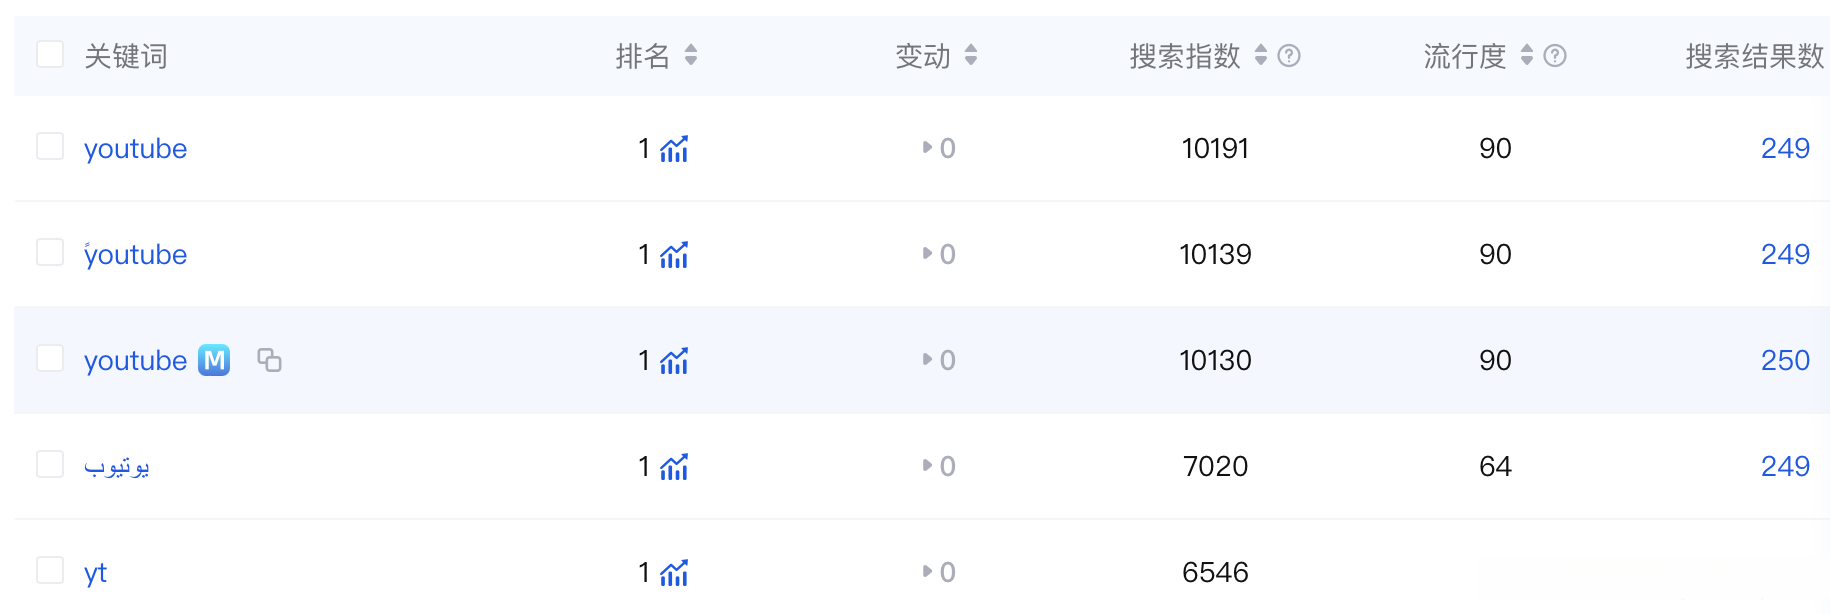1830x614 pixels.
Task: Click the blue M badge beside youtube
Action: 214,360
